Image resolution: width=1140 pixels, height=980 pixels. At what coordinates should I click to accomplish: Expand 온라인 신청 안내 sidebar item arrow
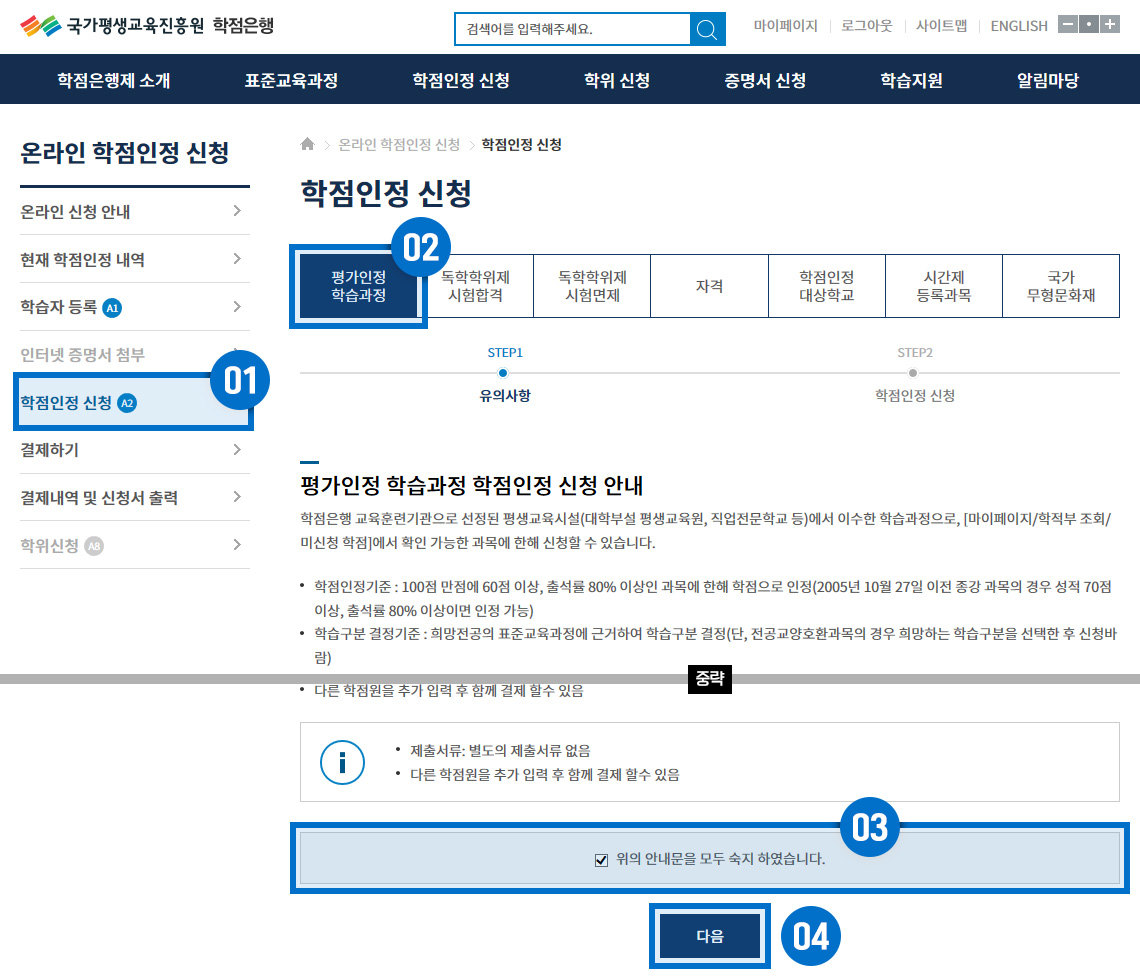[x=237, y=211]
